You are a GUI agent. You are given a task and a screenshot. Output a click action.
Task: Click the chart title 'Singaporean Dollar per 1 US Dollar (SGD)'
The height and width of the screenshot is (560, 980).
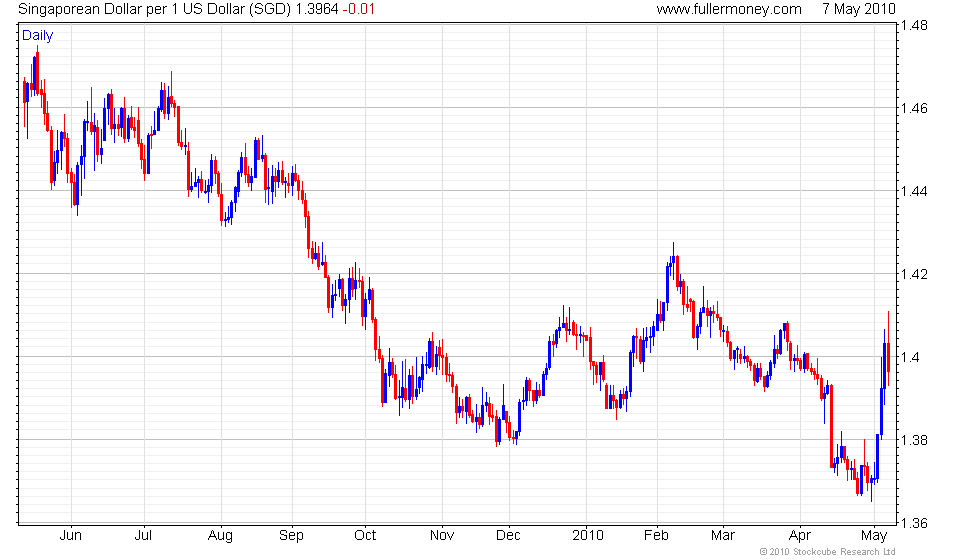154,9
